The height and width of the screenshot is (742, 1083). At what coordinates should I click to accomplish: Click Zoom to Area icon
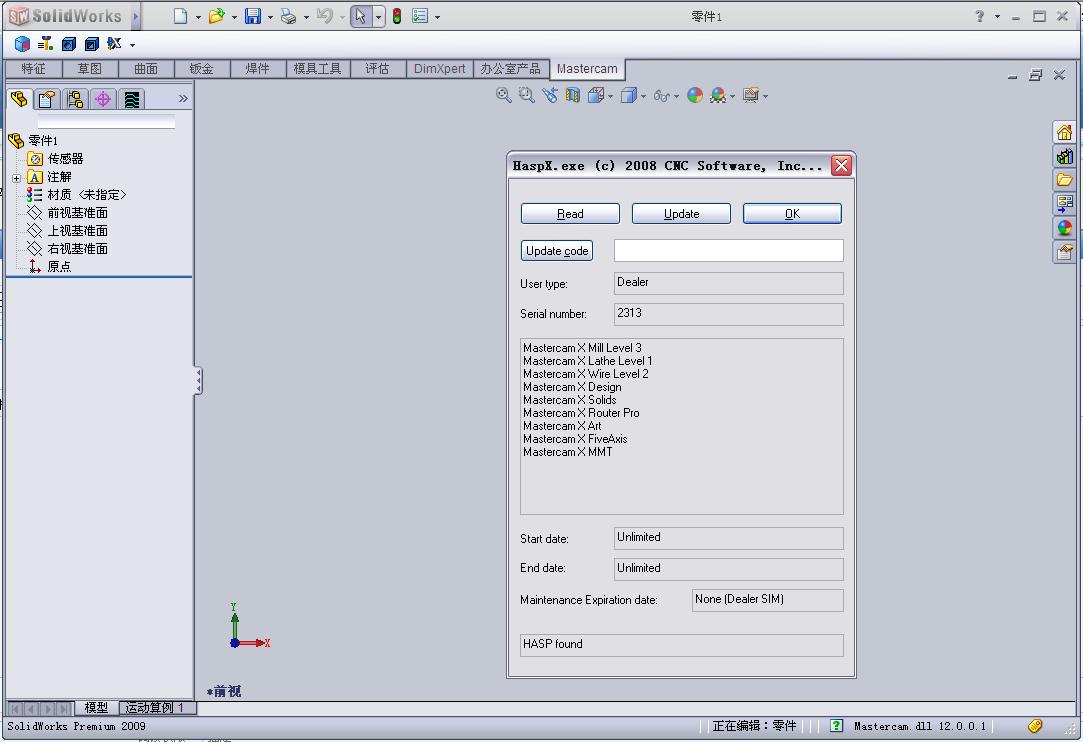click(526, 95)
